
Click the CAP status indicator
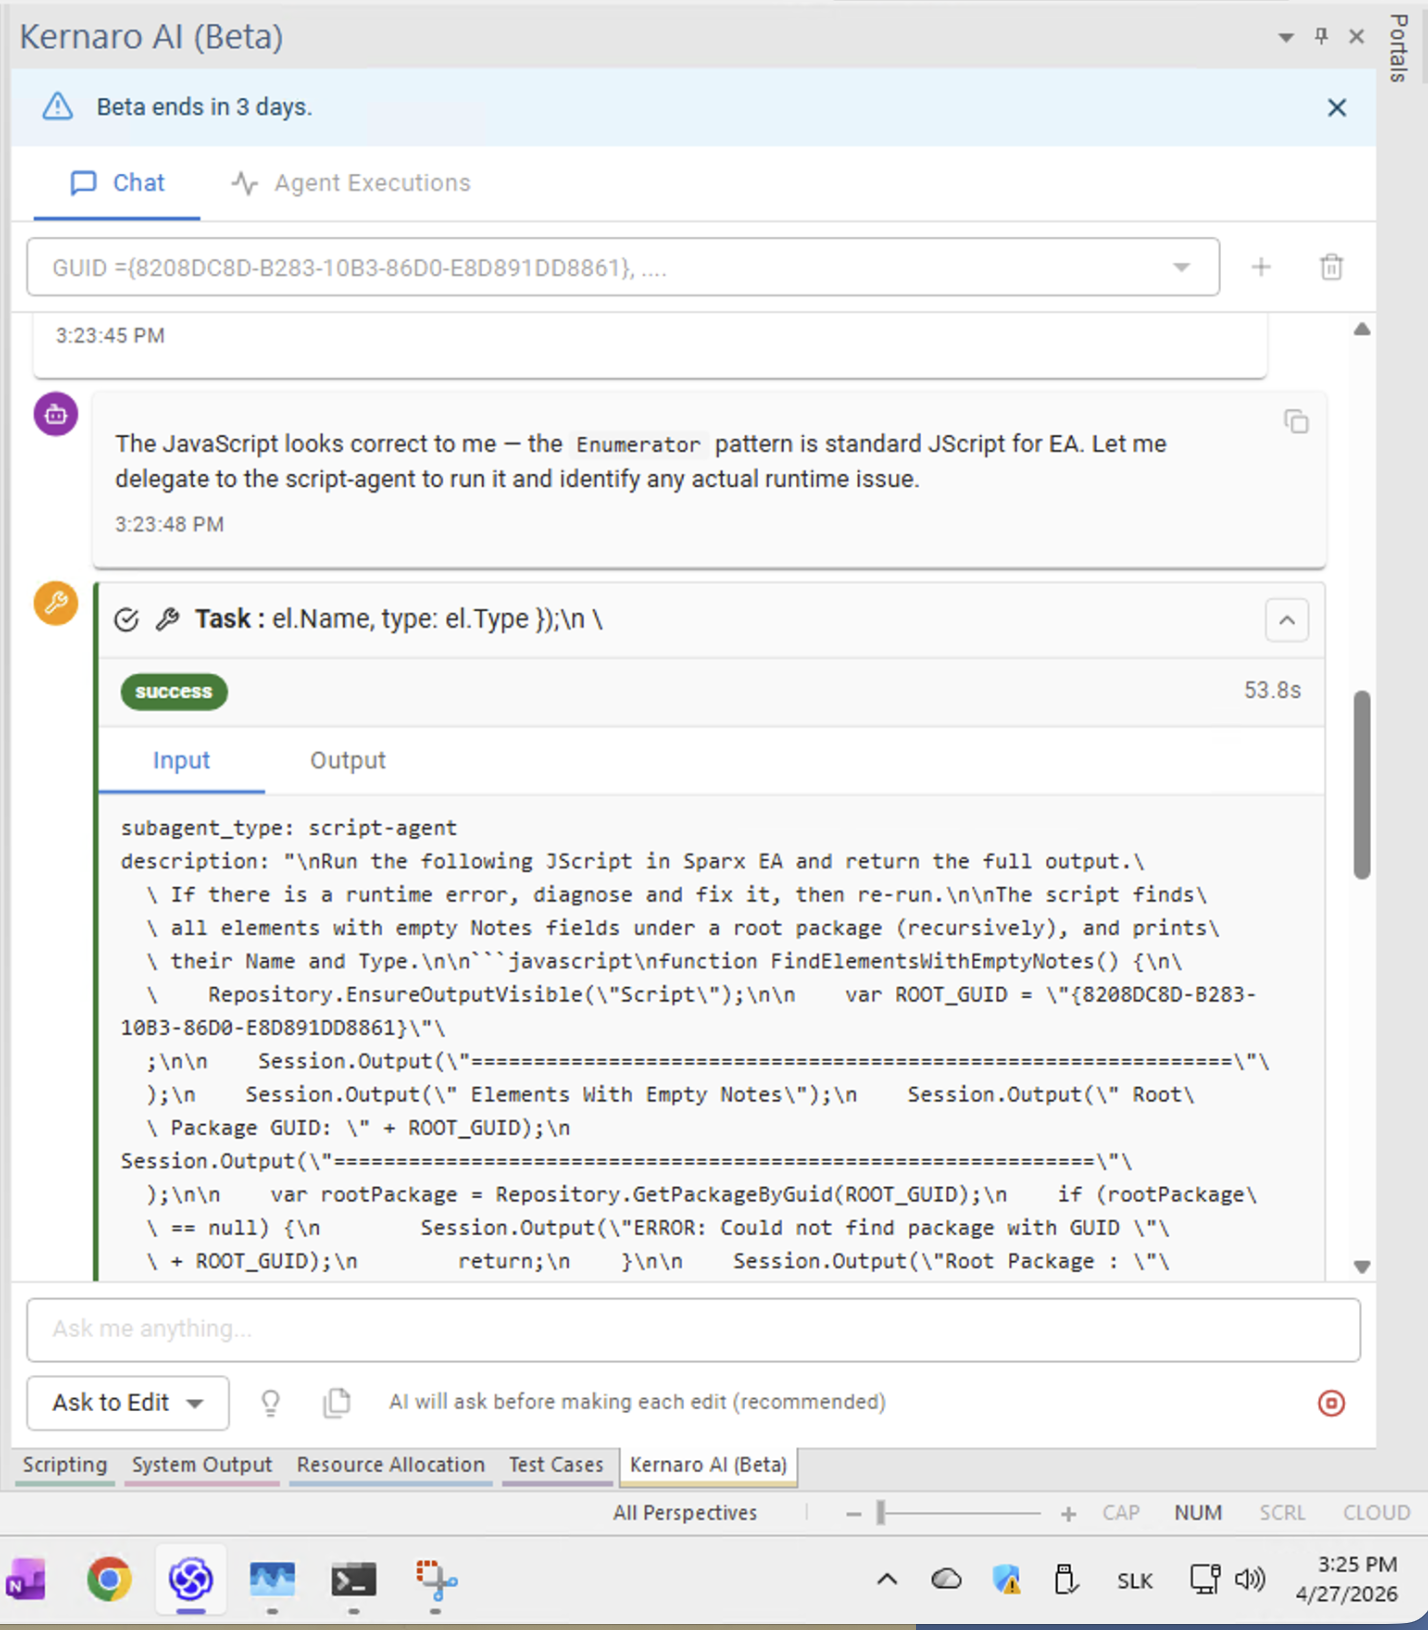[1121, 1513]
